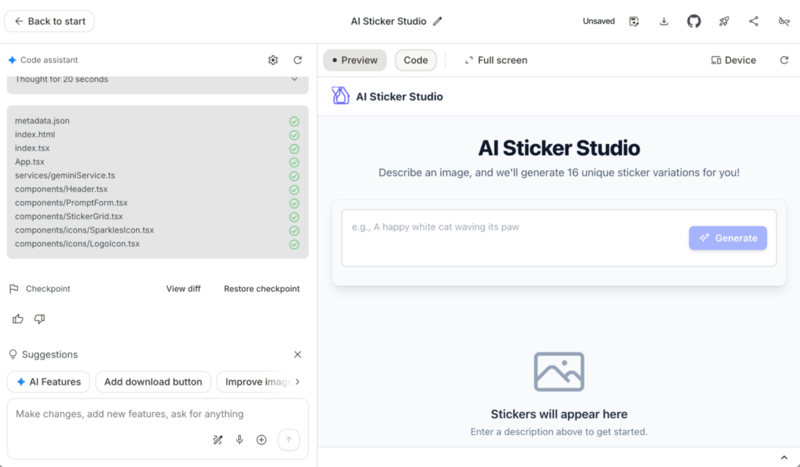Click index.html file entry
Screen dimensions: 800x467
coord(35,135)
